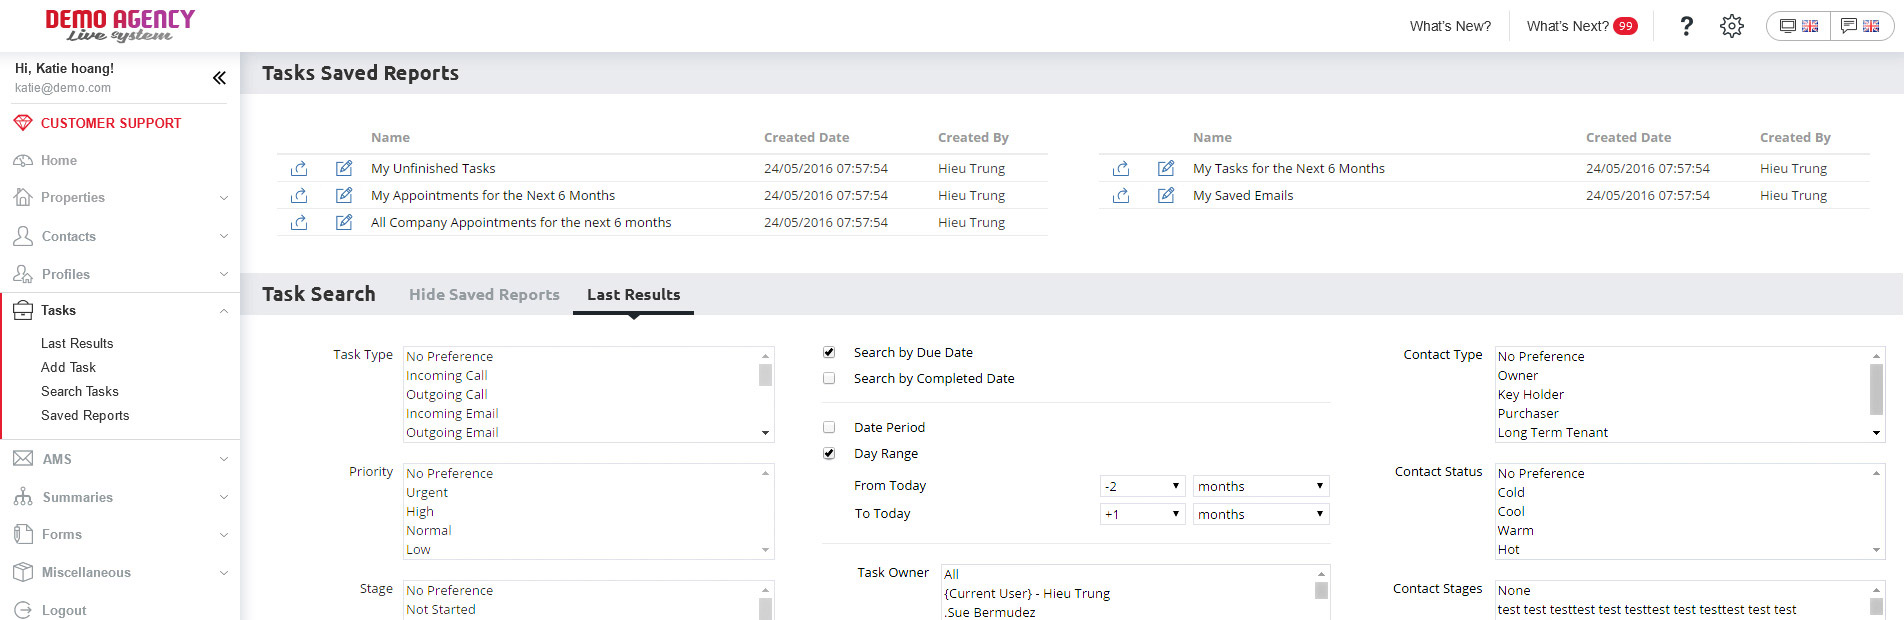Click the monitor language flag icon
The height and width of the screenshot is (620, 1904).
pos(1799,26)
